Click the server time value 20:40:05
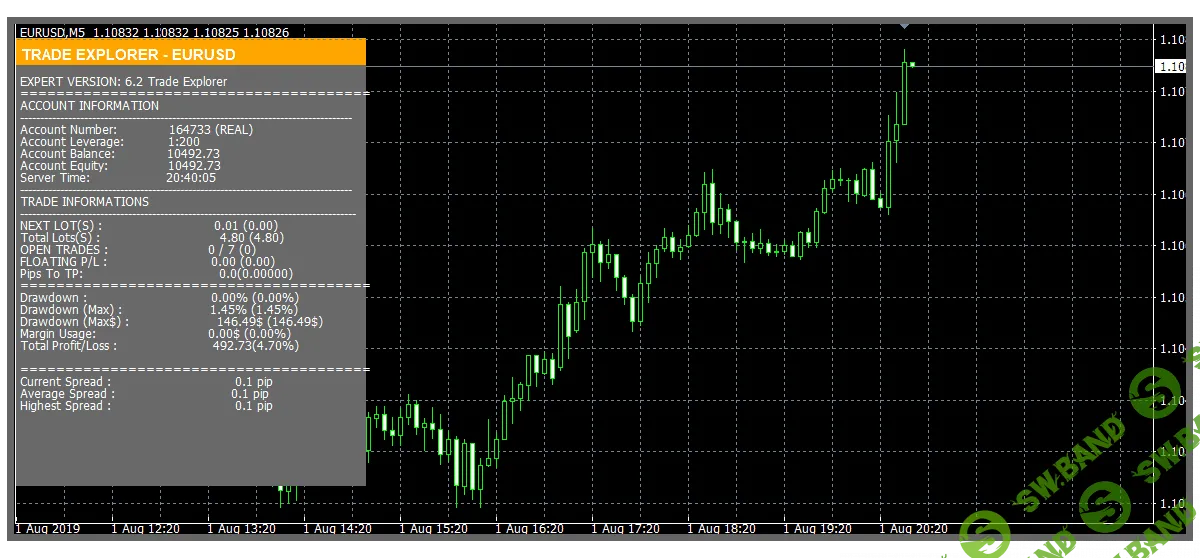 click(191, 178)
